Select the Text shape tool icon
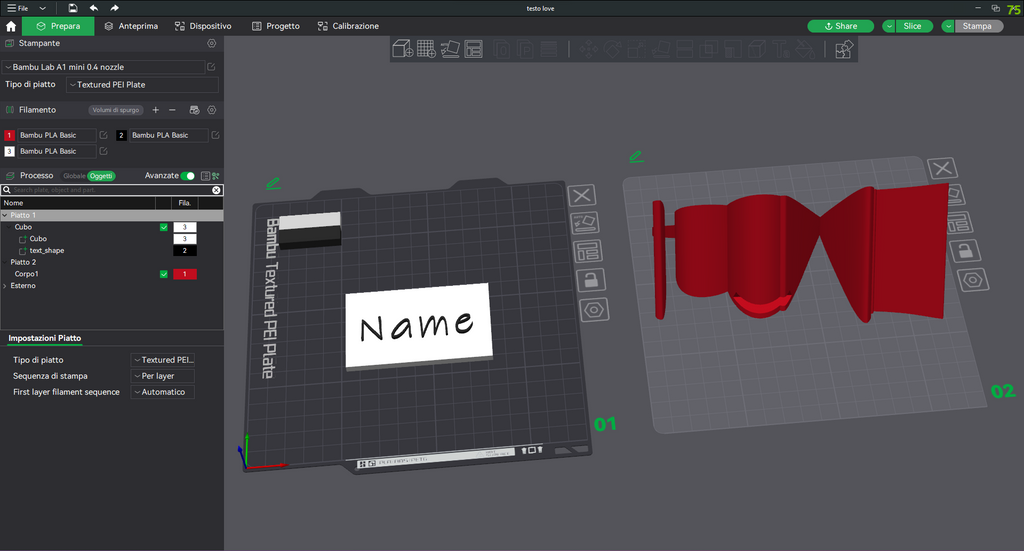This screenshot has height=551, width=1024. [780, 49]
